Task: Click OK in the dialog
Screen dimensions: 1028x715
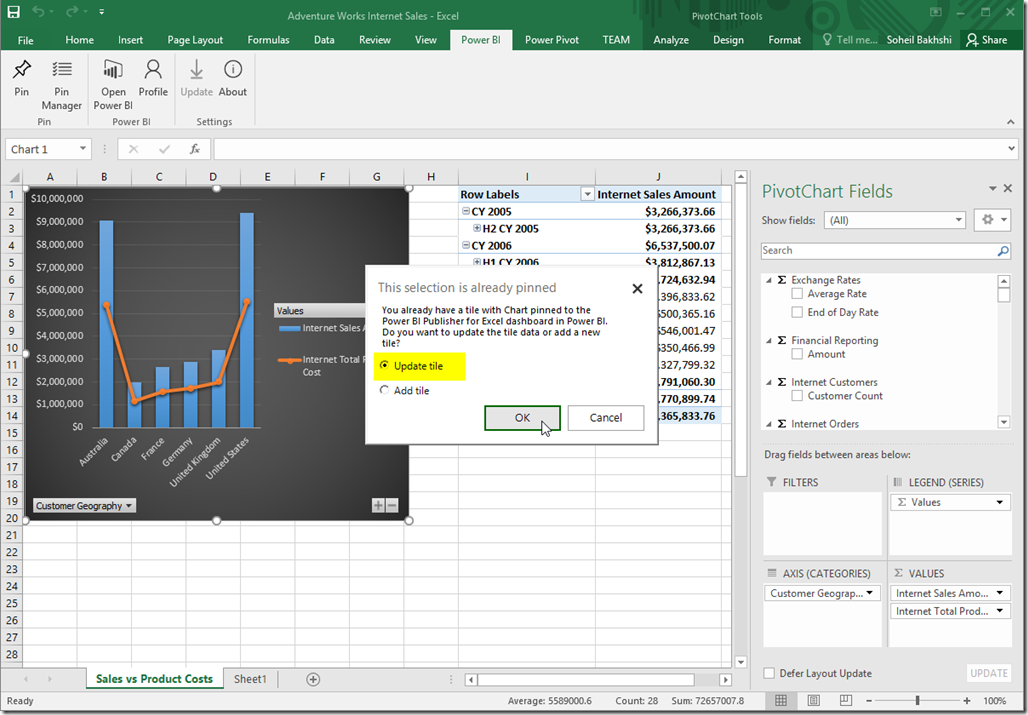Action: (x=523, y=418)
